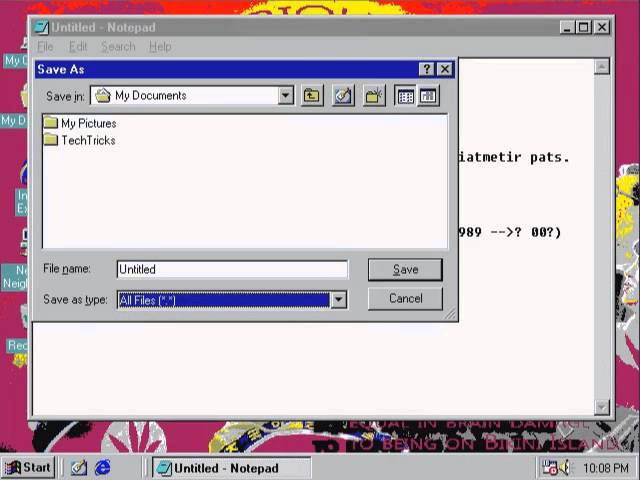Maximize the Notepad window
The image size is (640, 480).
[583, 27]
